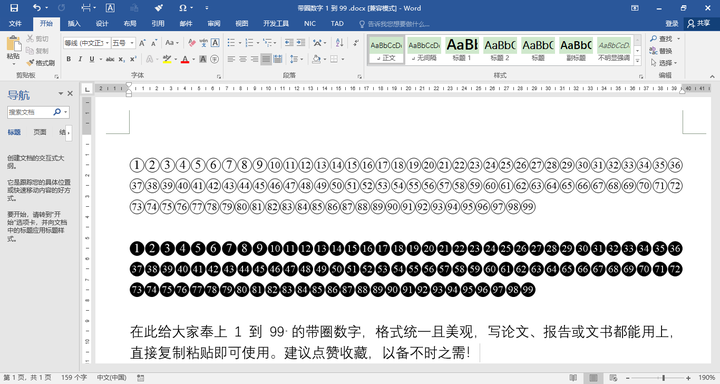720x384 pixels.
Task: Toggle Justify alignment button
Action: click(x=266, y=59)
